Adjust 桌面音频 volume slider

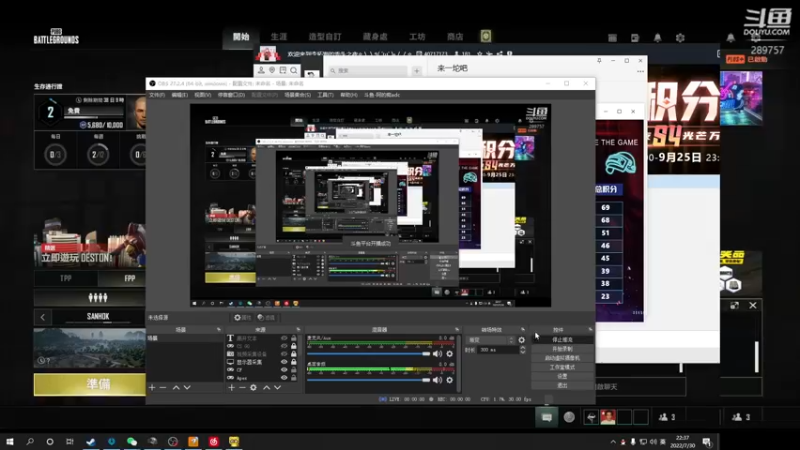(368, 380)
